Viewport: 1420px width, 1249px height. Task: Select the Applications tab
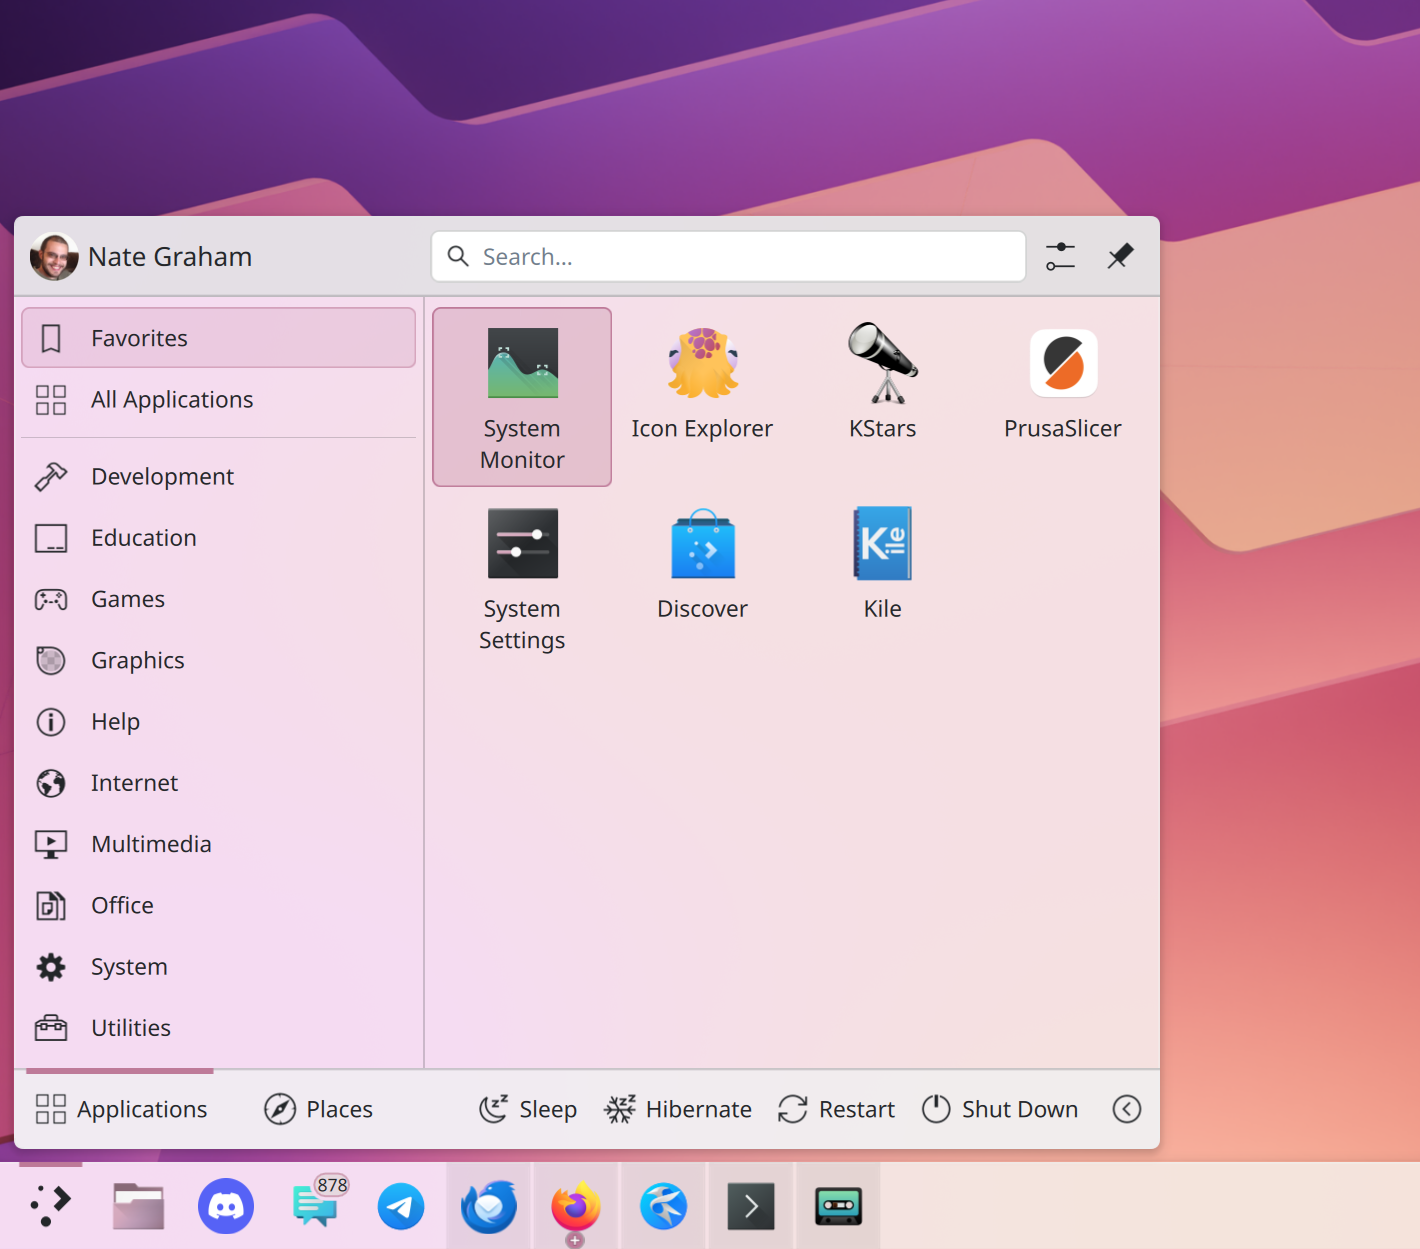pos(121,1109)
